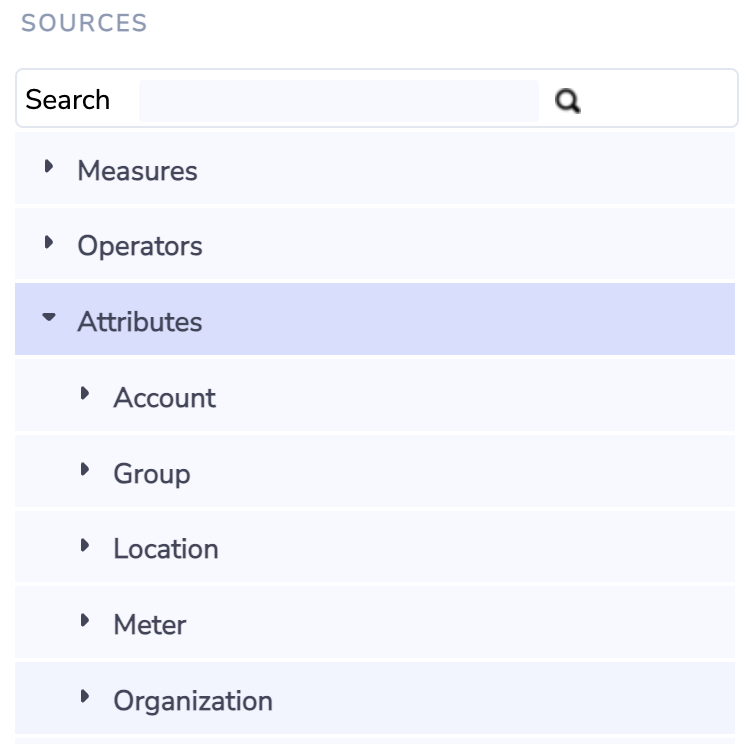Select the Operators label text
Viewport: 746px width, 744px height.
pyautogui.click(x=140, y=246)
